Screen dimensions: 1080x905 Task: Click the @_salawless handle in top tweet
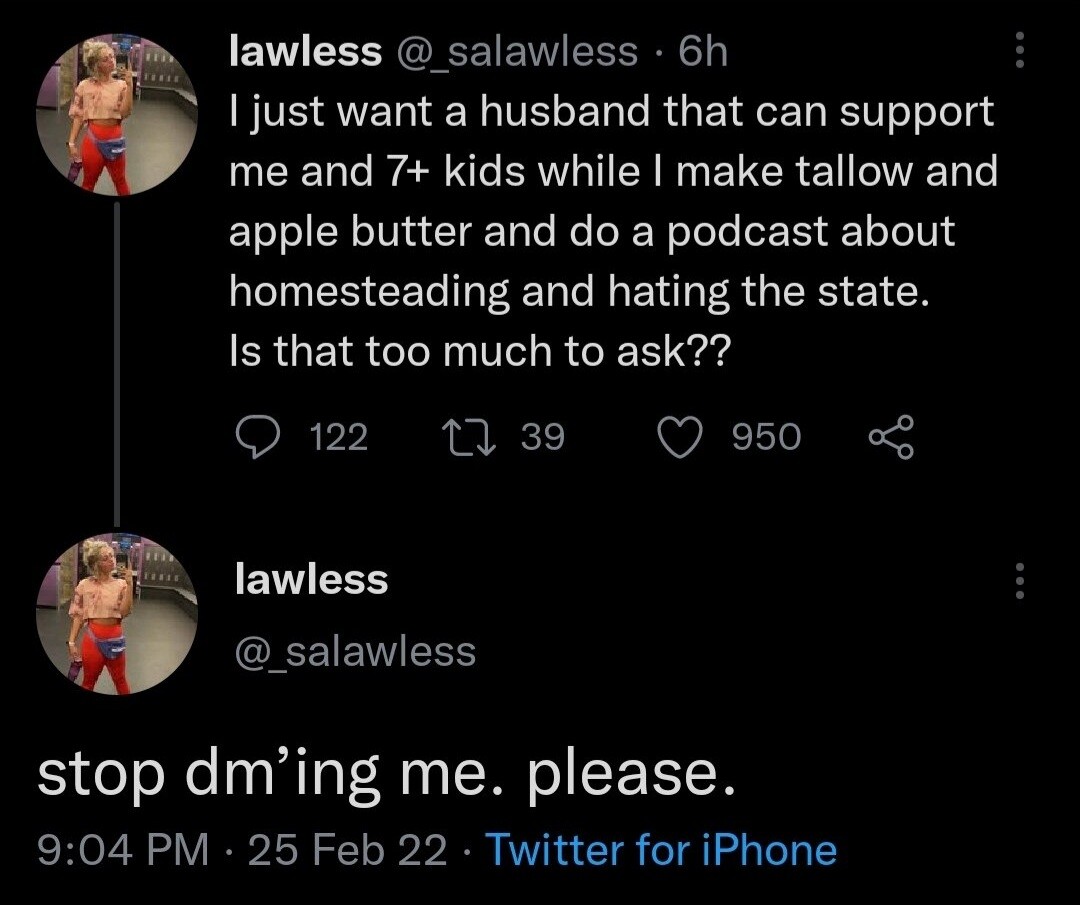tap(518, 51)
